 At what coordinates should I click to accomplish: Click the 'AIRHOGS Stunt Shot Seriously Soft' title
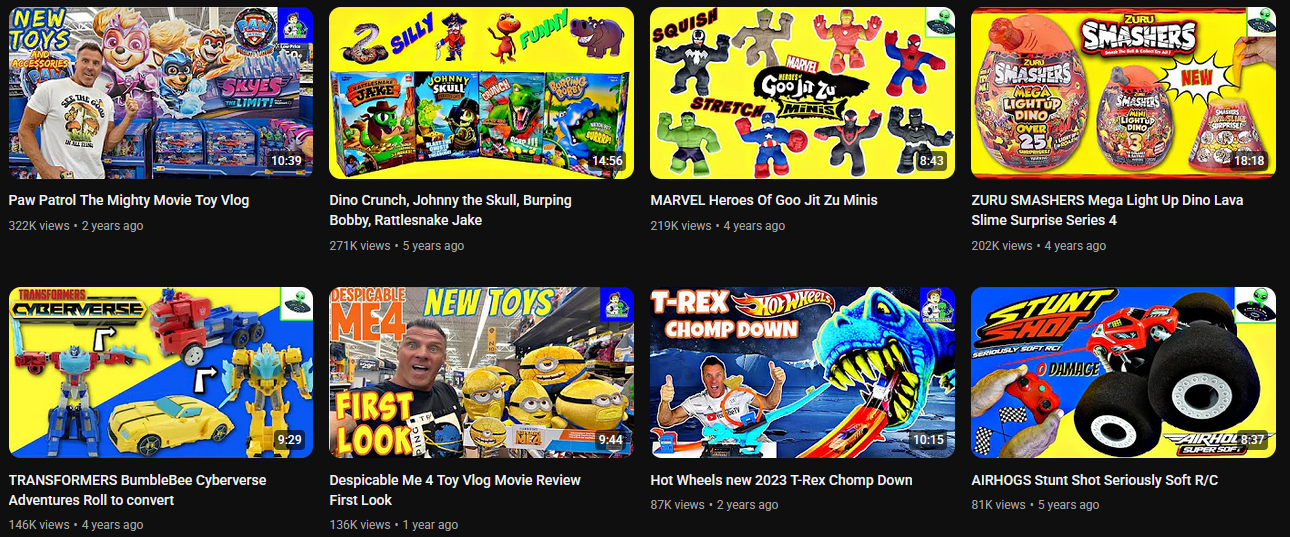[1095, 480]
